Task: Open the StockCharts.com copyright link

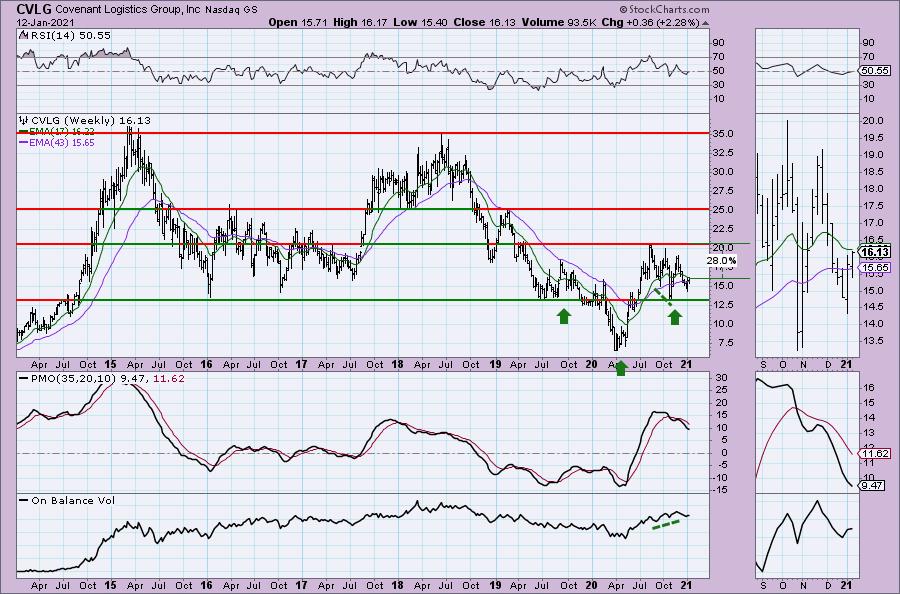Action: pyautogui.click(x=664, y=9)
